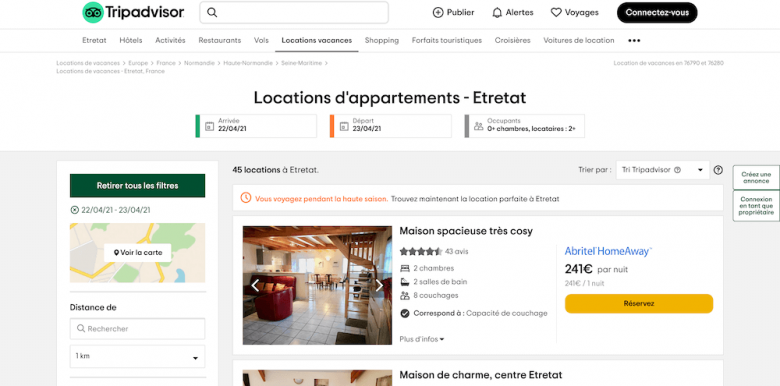Click the Réservez button
780x386 pixels.
pos(639,303)
